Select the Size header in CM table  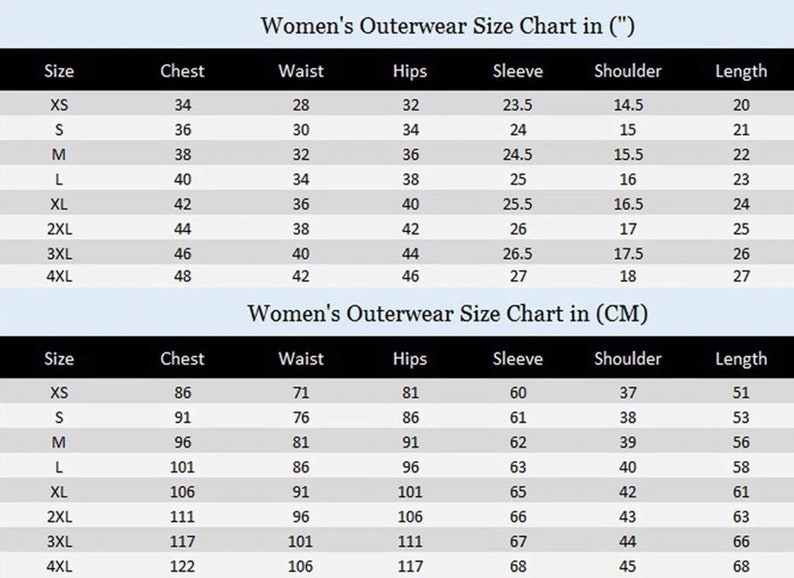pos(59,359)
